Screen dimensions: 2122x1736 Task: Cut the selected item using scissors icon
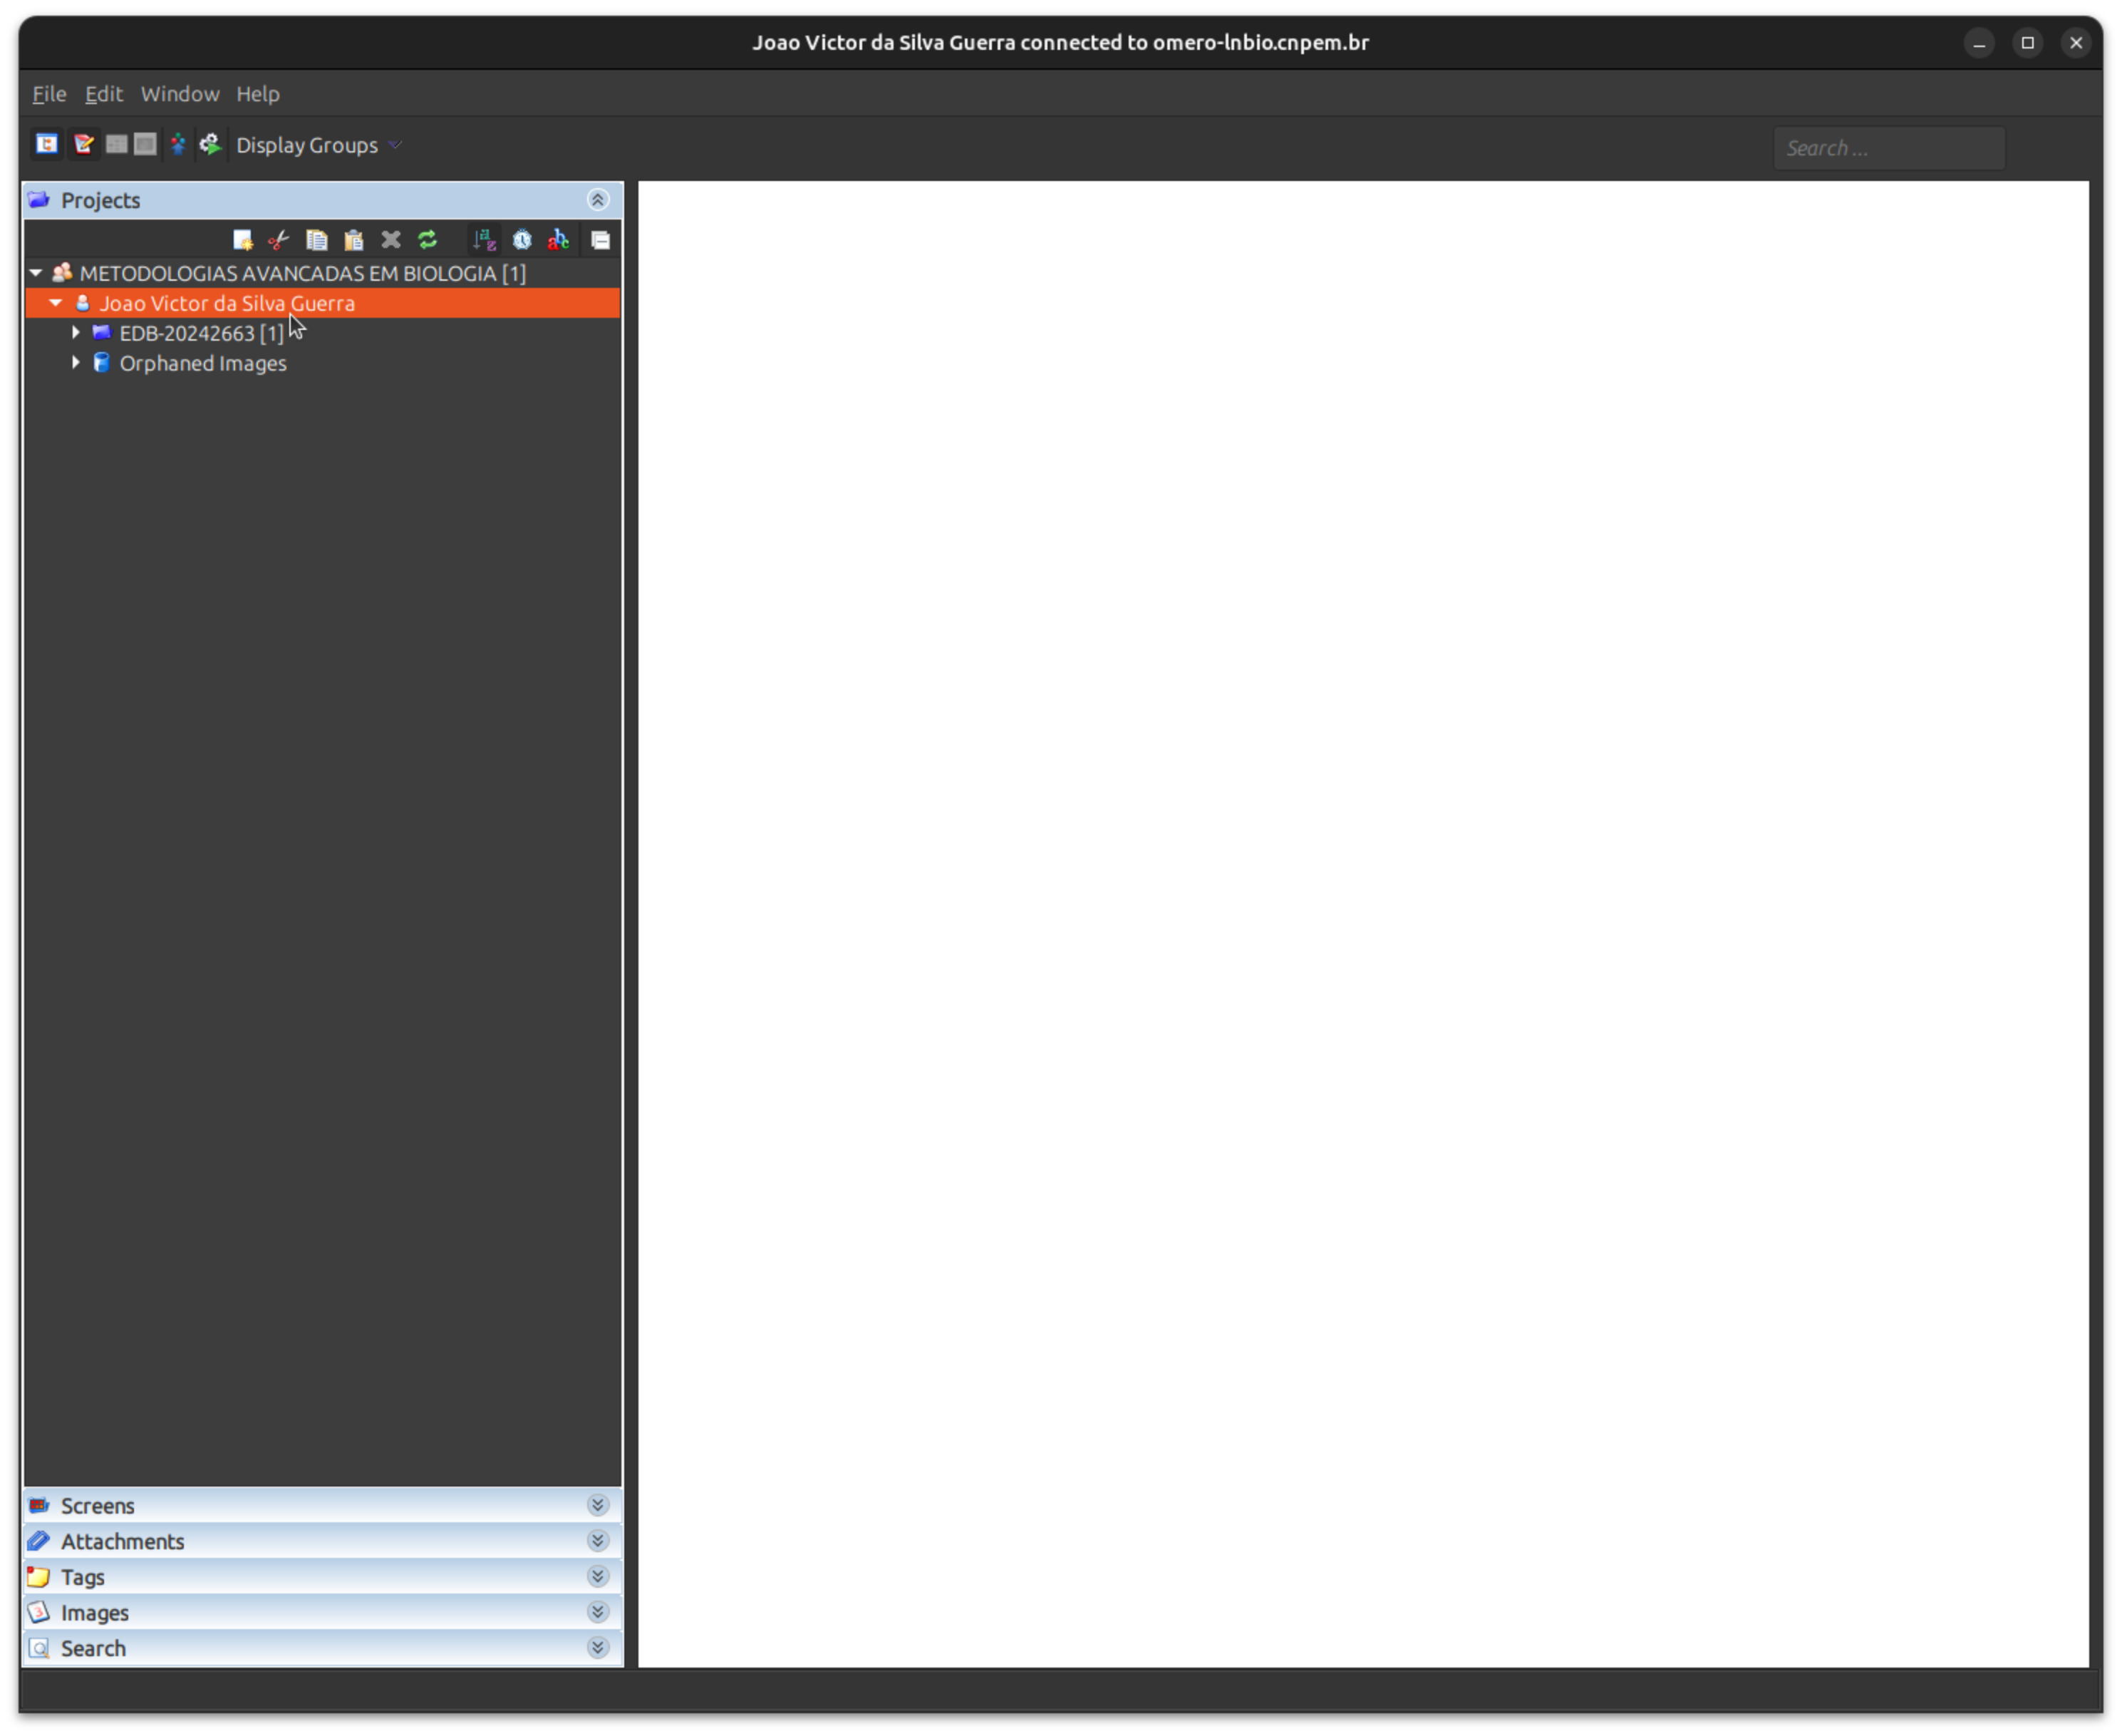point(278,239)
